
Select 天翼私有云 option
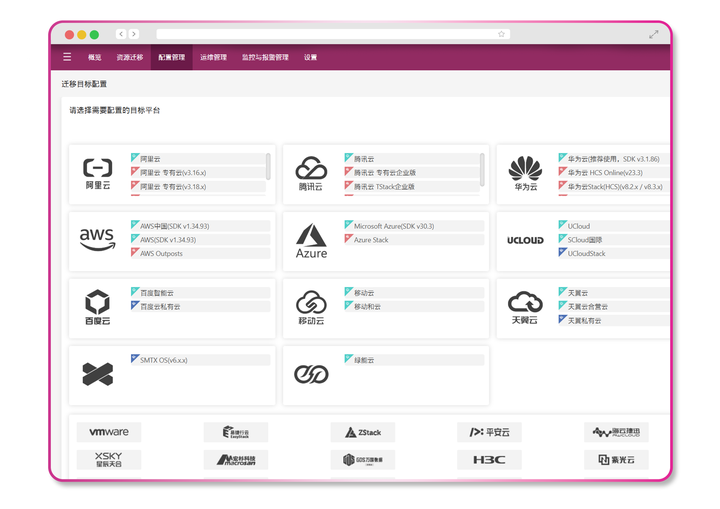(x=613, y=320)
